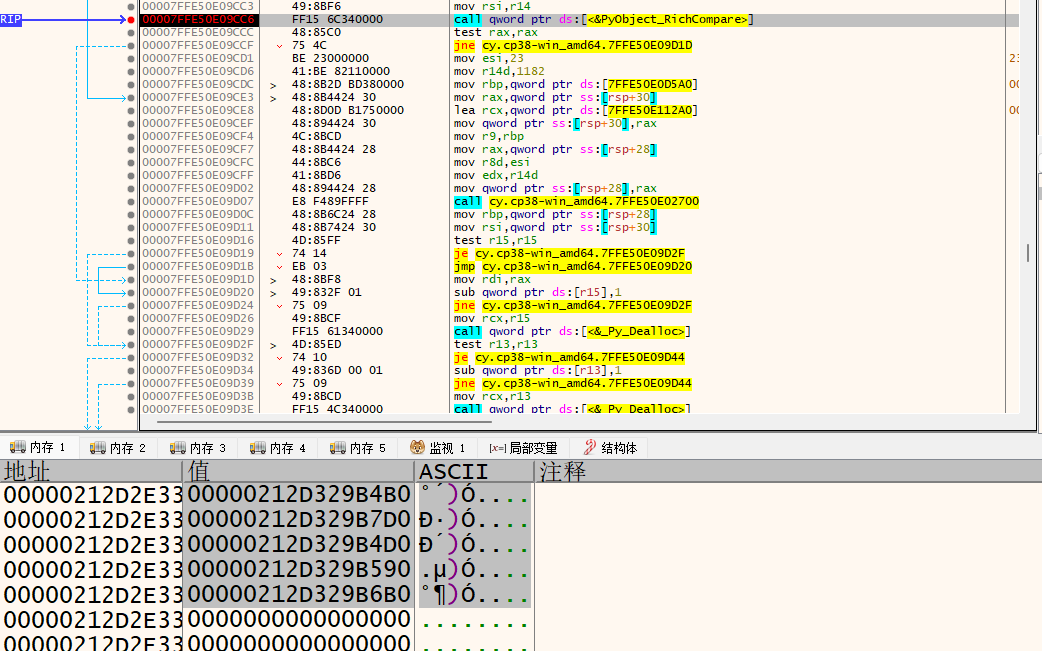This screenshot has height=651, width=1042.
Task: Select dump value 00000212D329B6B0
Action: (x=299, y=594)
